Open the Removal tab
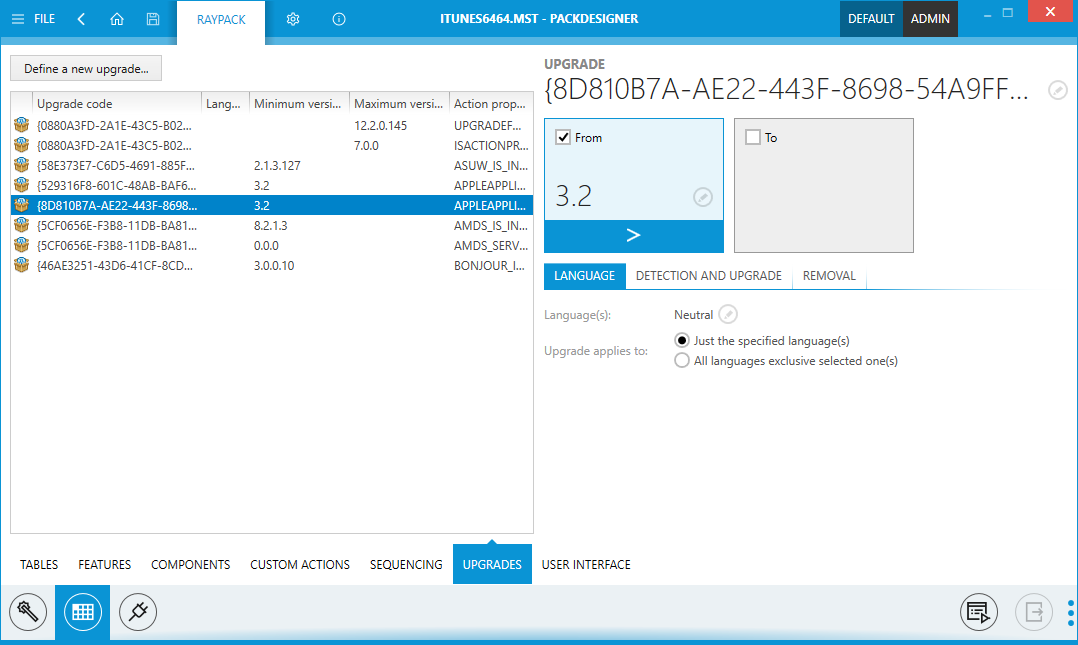 (829, 276)
